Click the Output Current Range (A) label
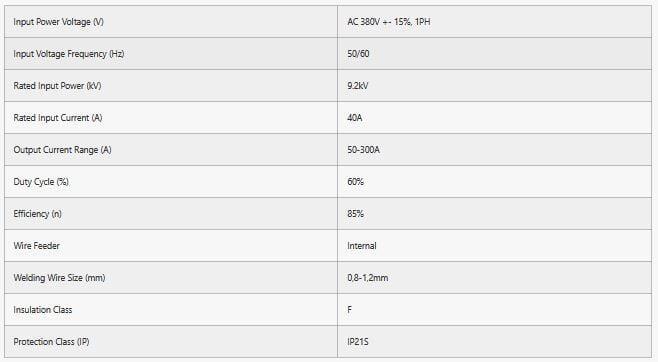This screenshot has width=658, height=362. coord(62,150)
